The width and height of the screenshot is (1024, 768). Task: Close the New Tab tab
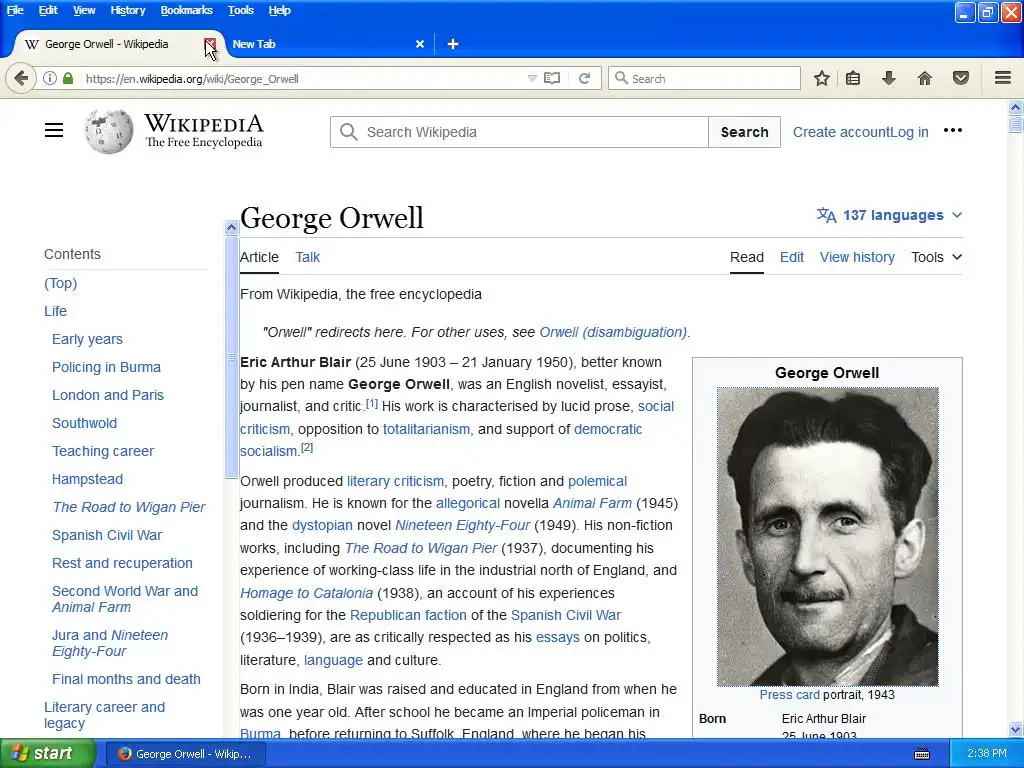coord(420,44)
